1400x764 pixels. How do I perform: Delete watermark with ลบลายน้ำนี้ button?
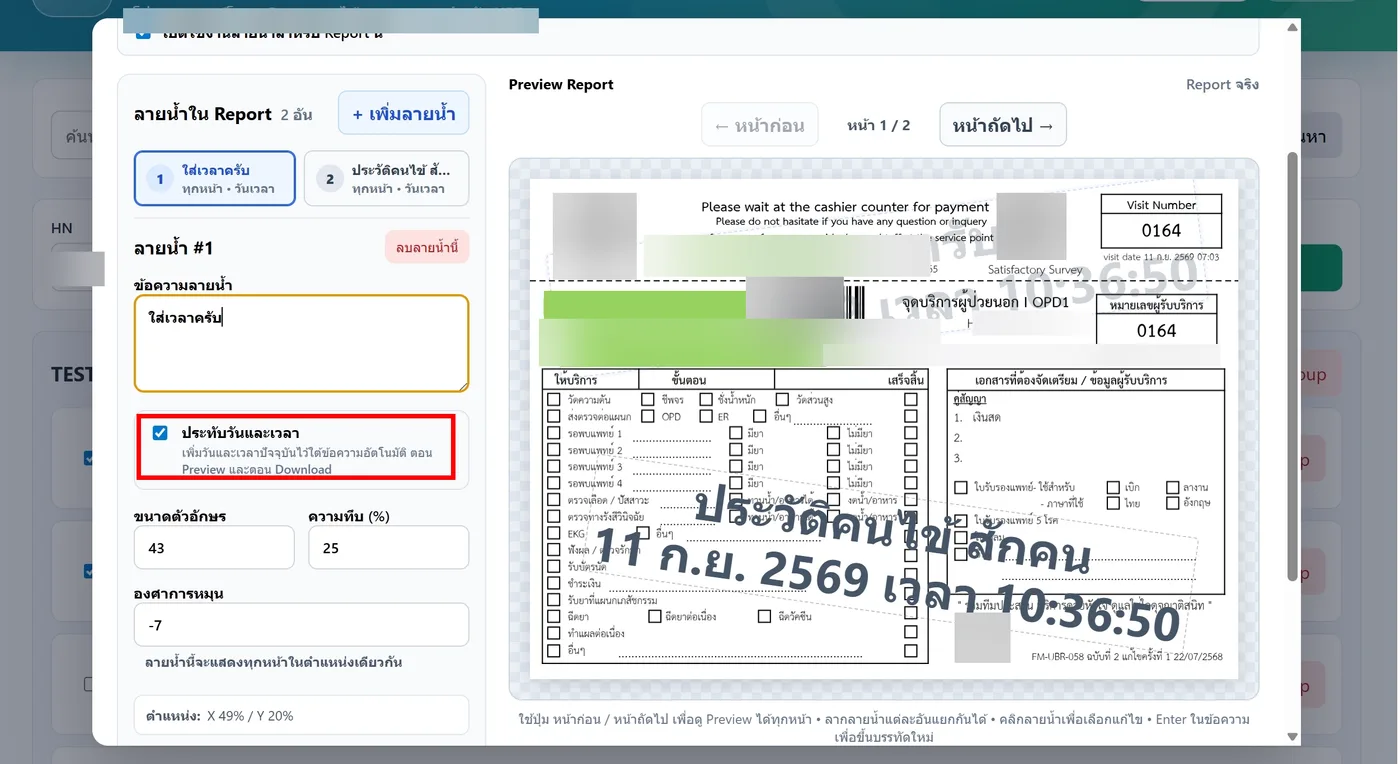[427, 247]
